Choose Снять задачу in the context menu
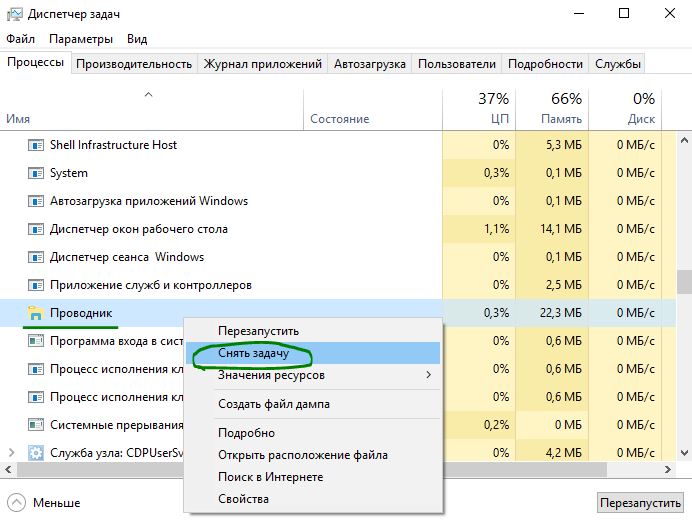Screen dimensions: 692x525 pos(313,353)
